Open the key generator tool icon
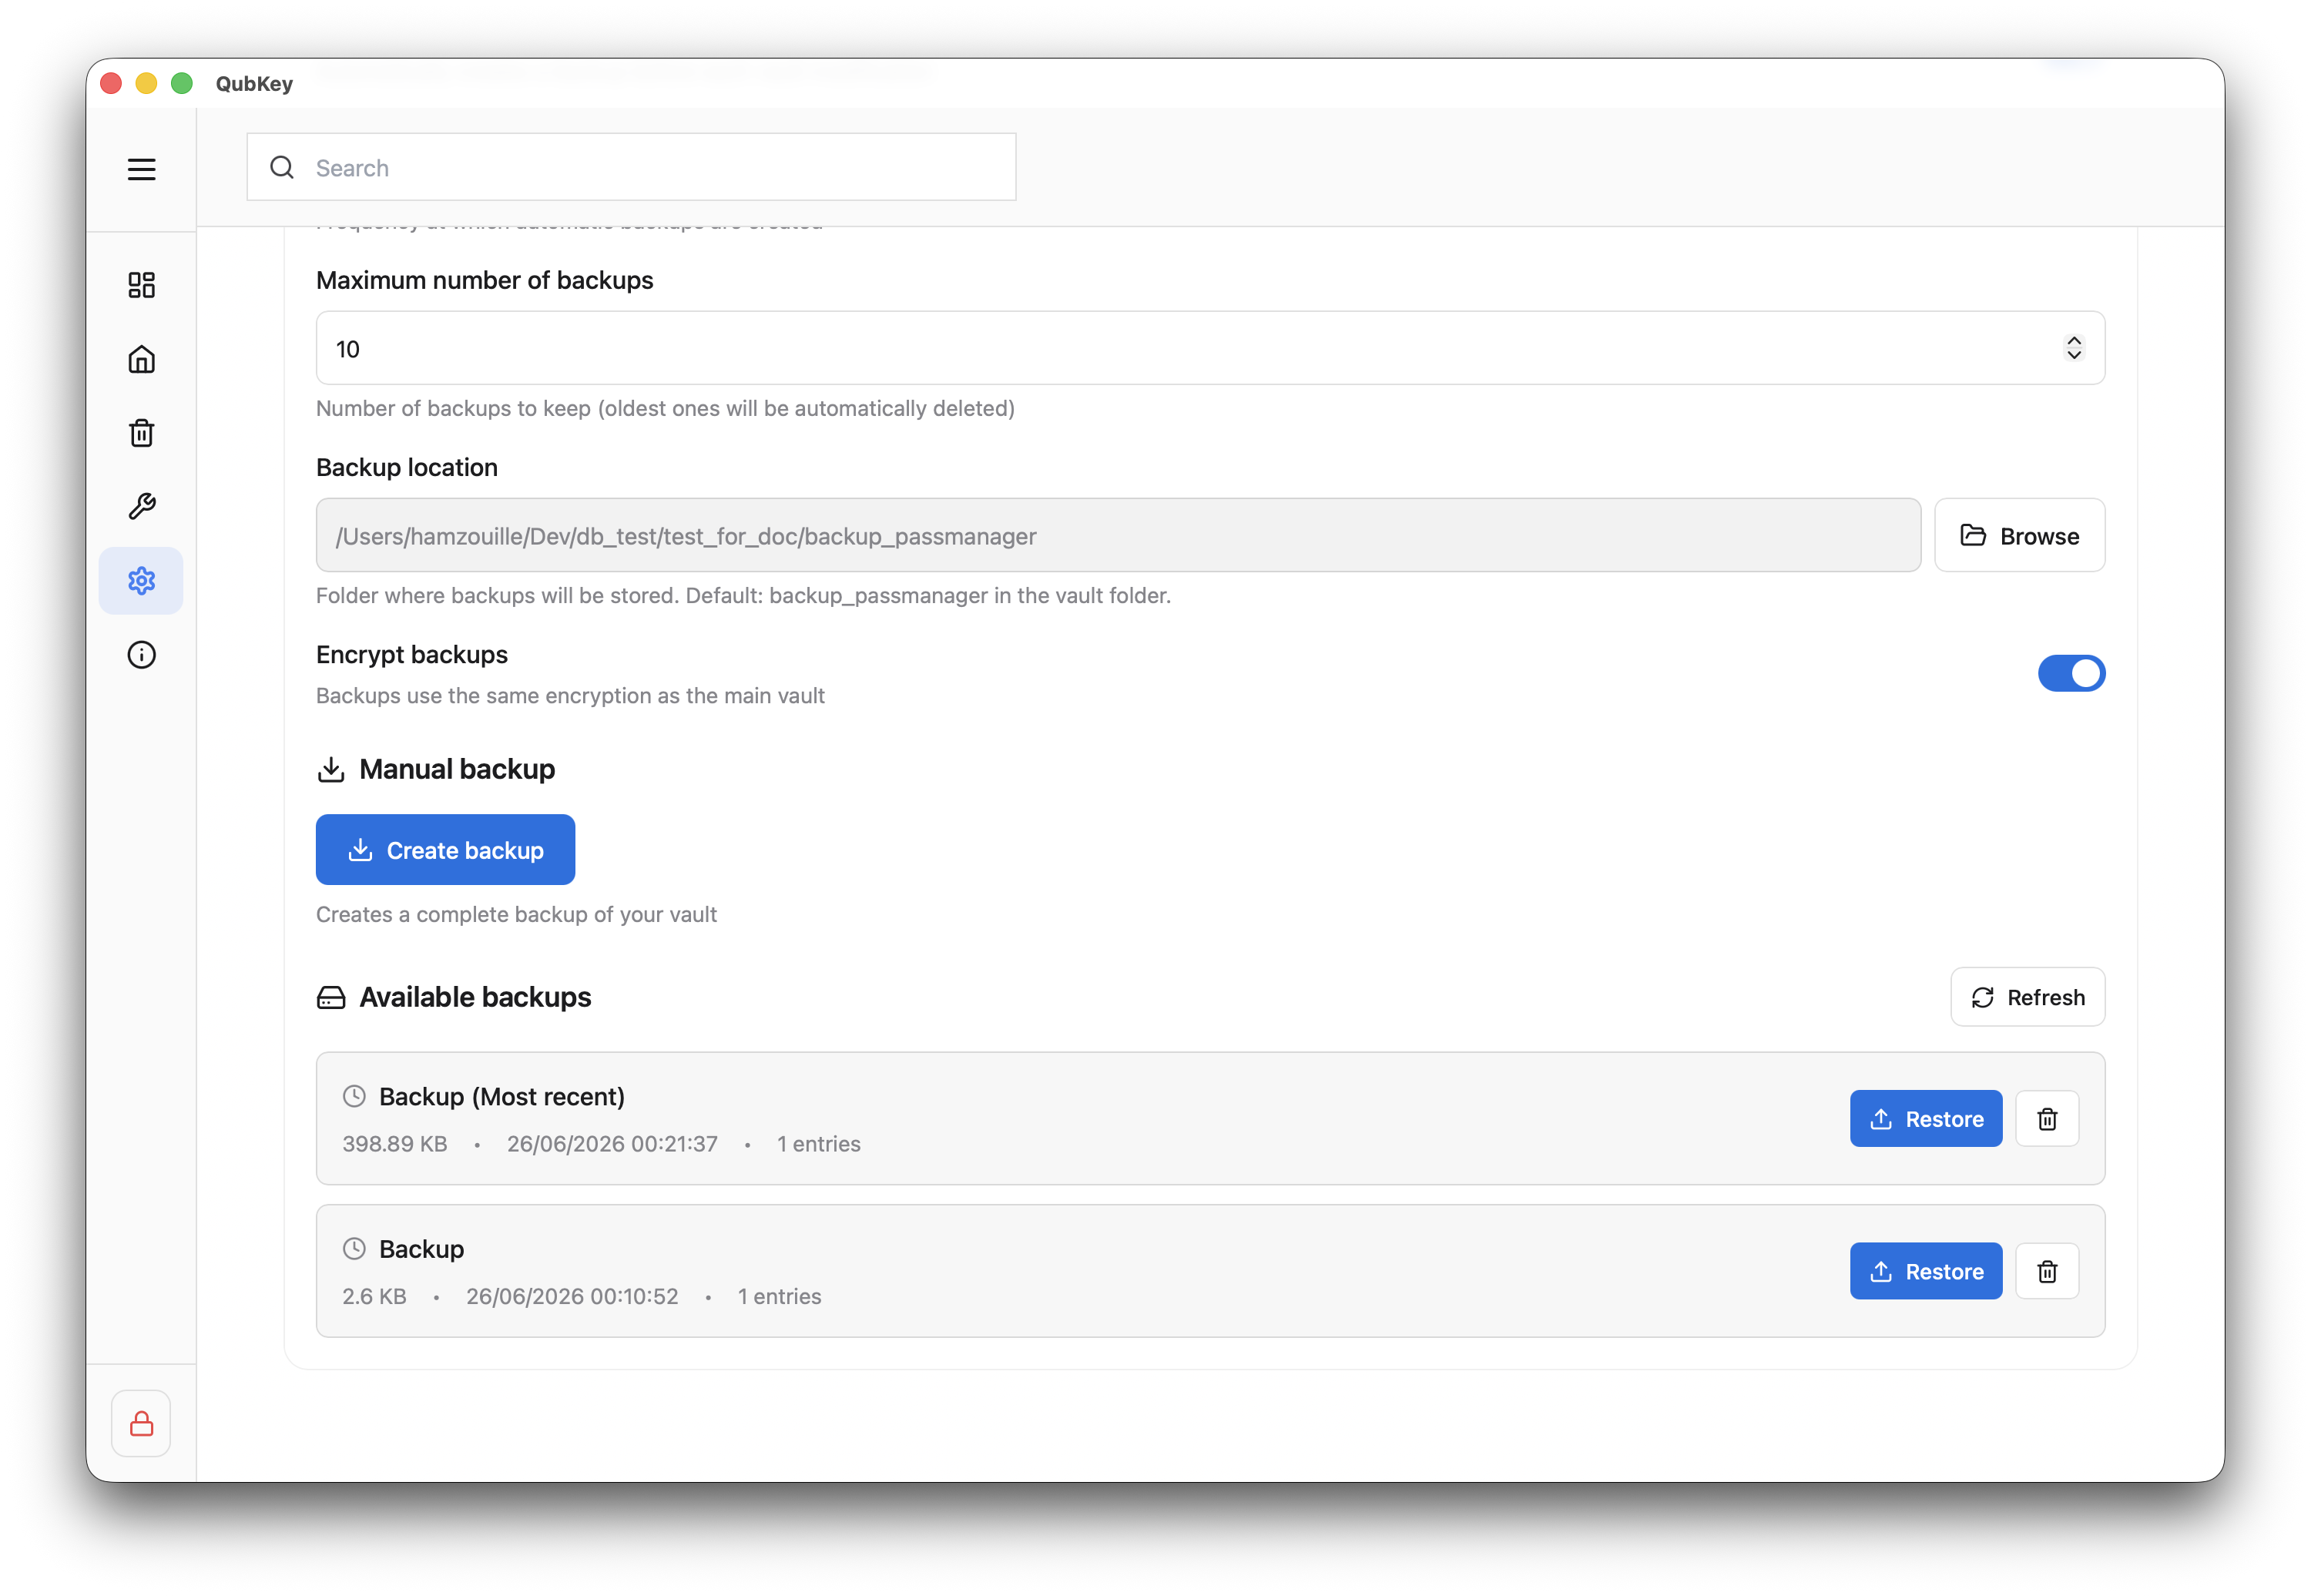The width and height of the screenshot is (2311, 1596). point(141,507)
